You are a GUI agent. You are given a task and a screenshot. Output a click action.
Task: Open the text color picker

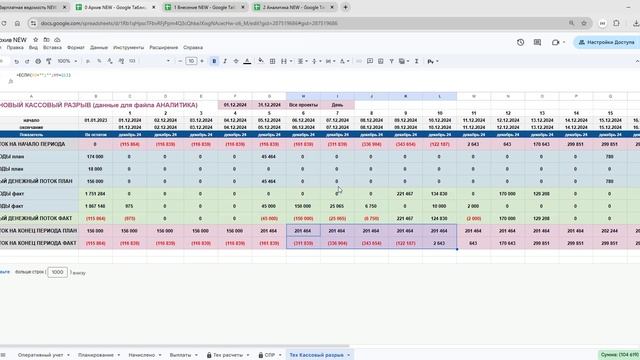tap(247, 61)
